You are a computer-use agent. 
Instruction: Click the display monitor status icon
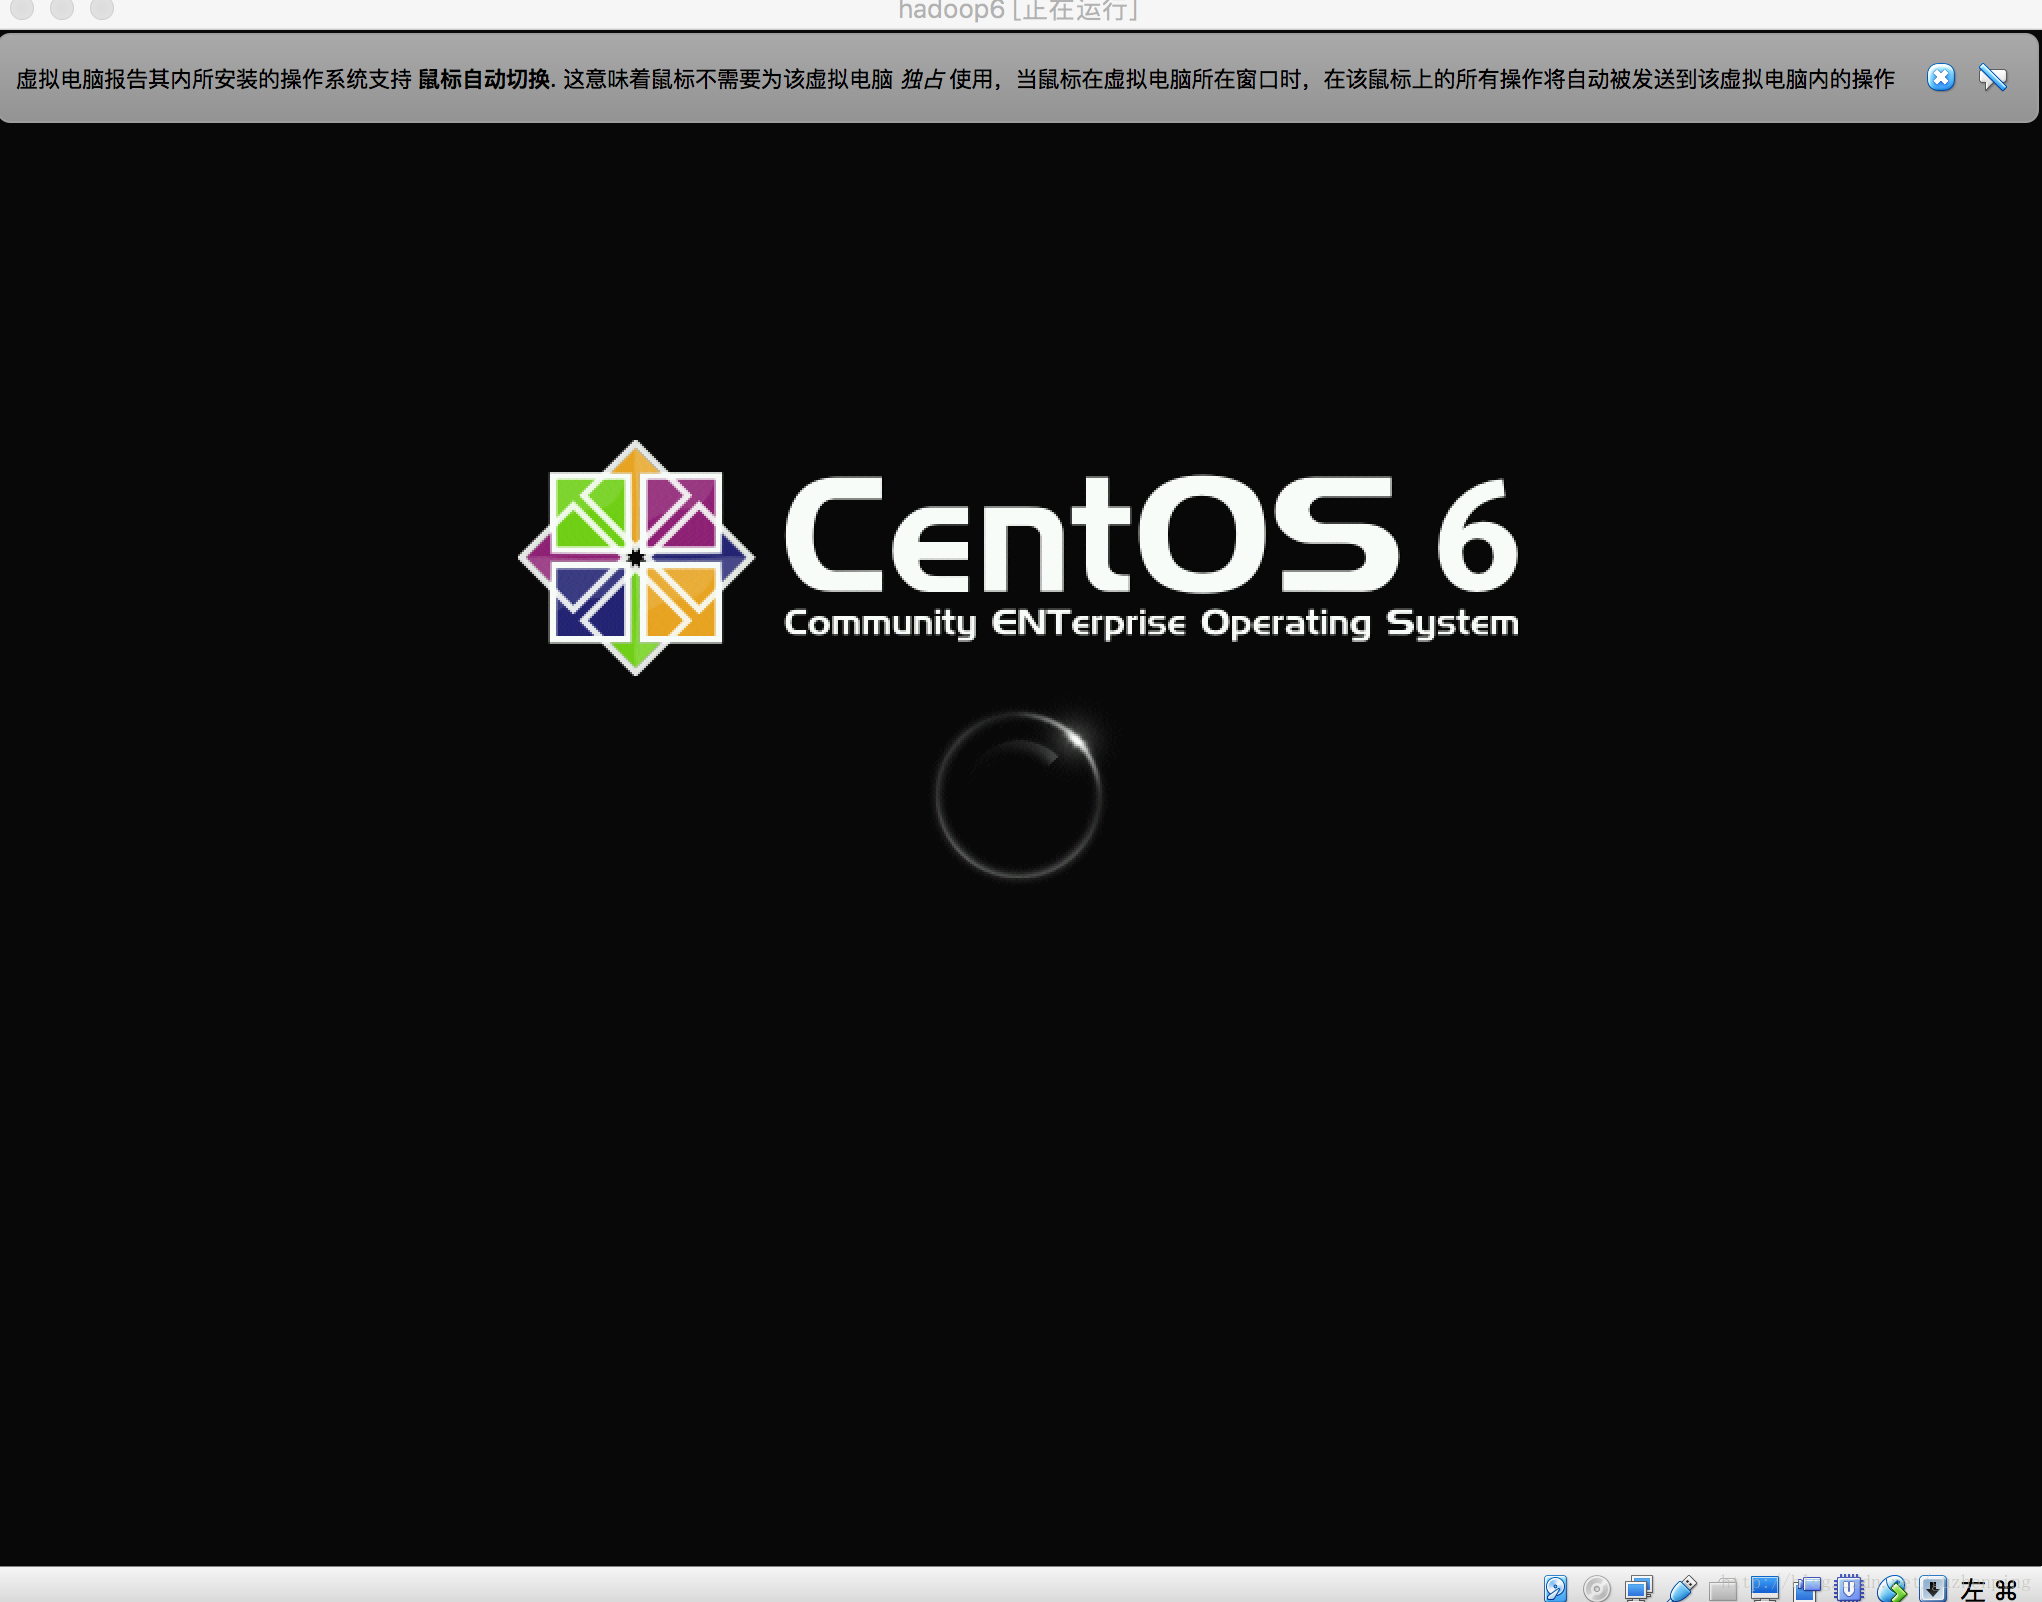[x=1765, y=1588]
